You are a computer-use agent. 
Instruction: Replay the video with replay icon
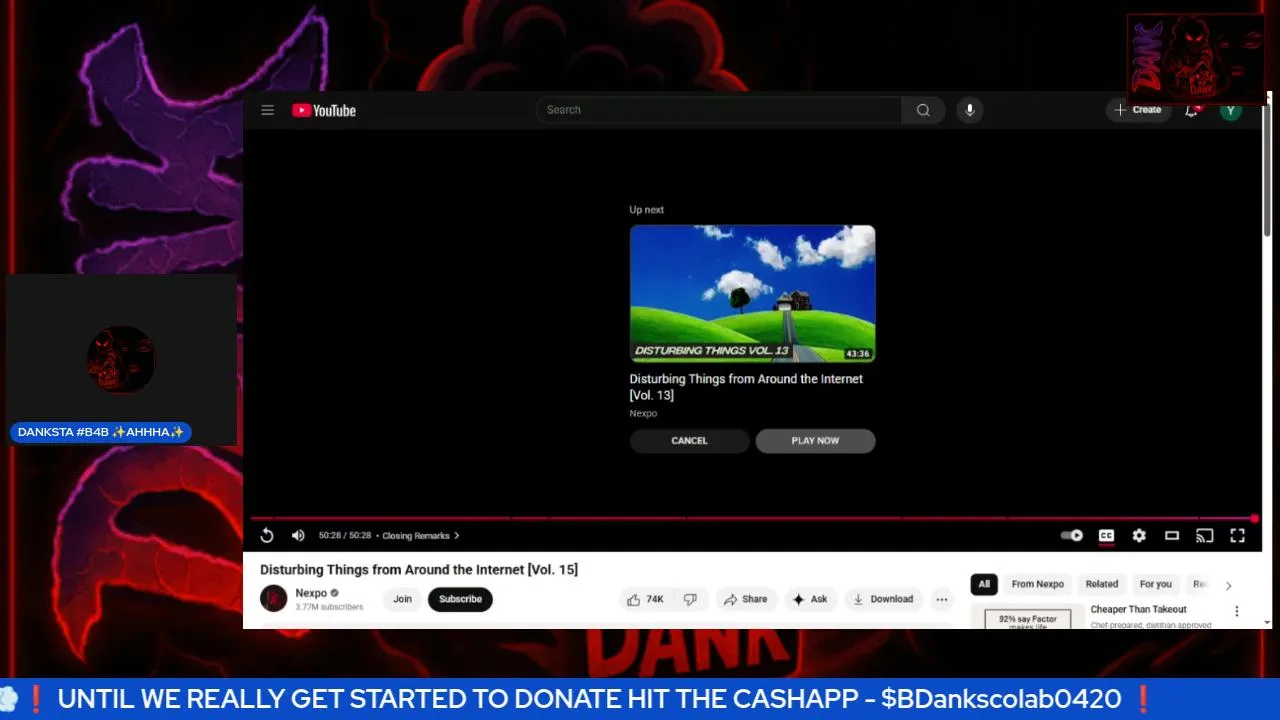point(267,536)
